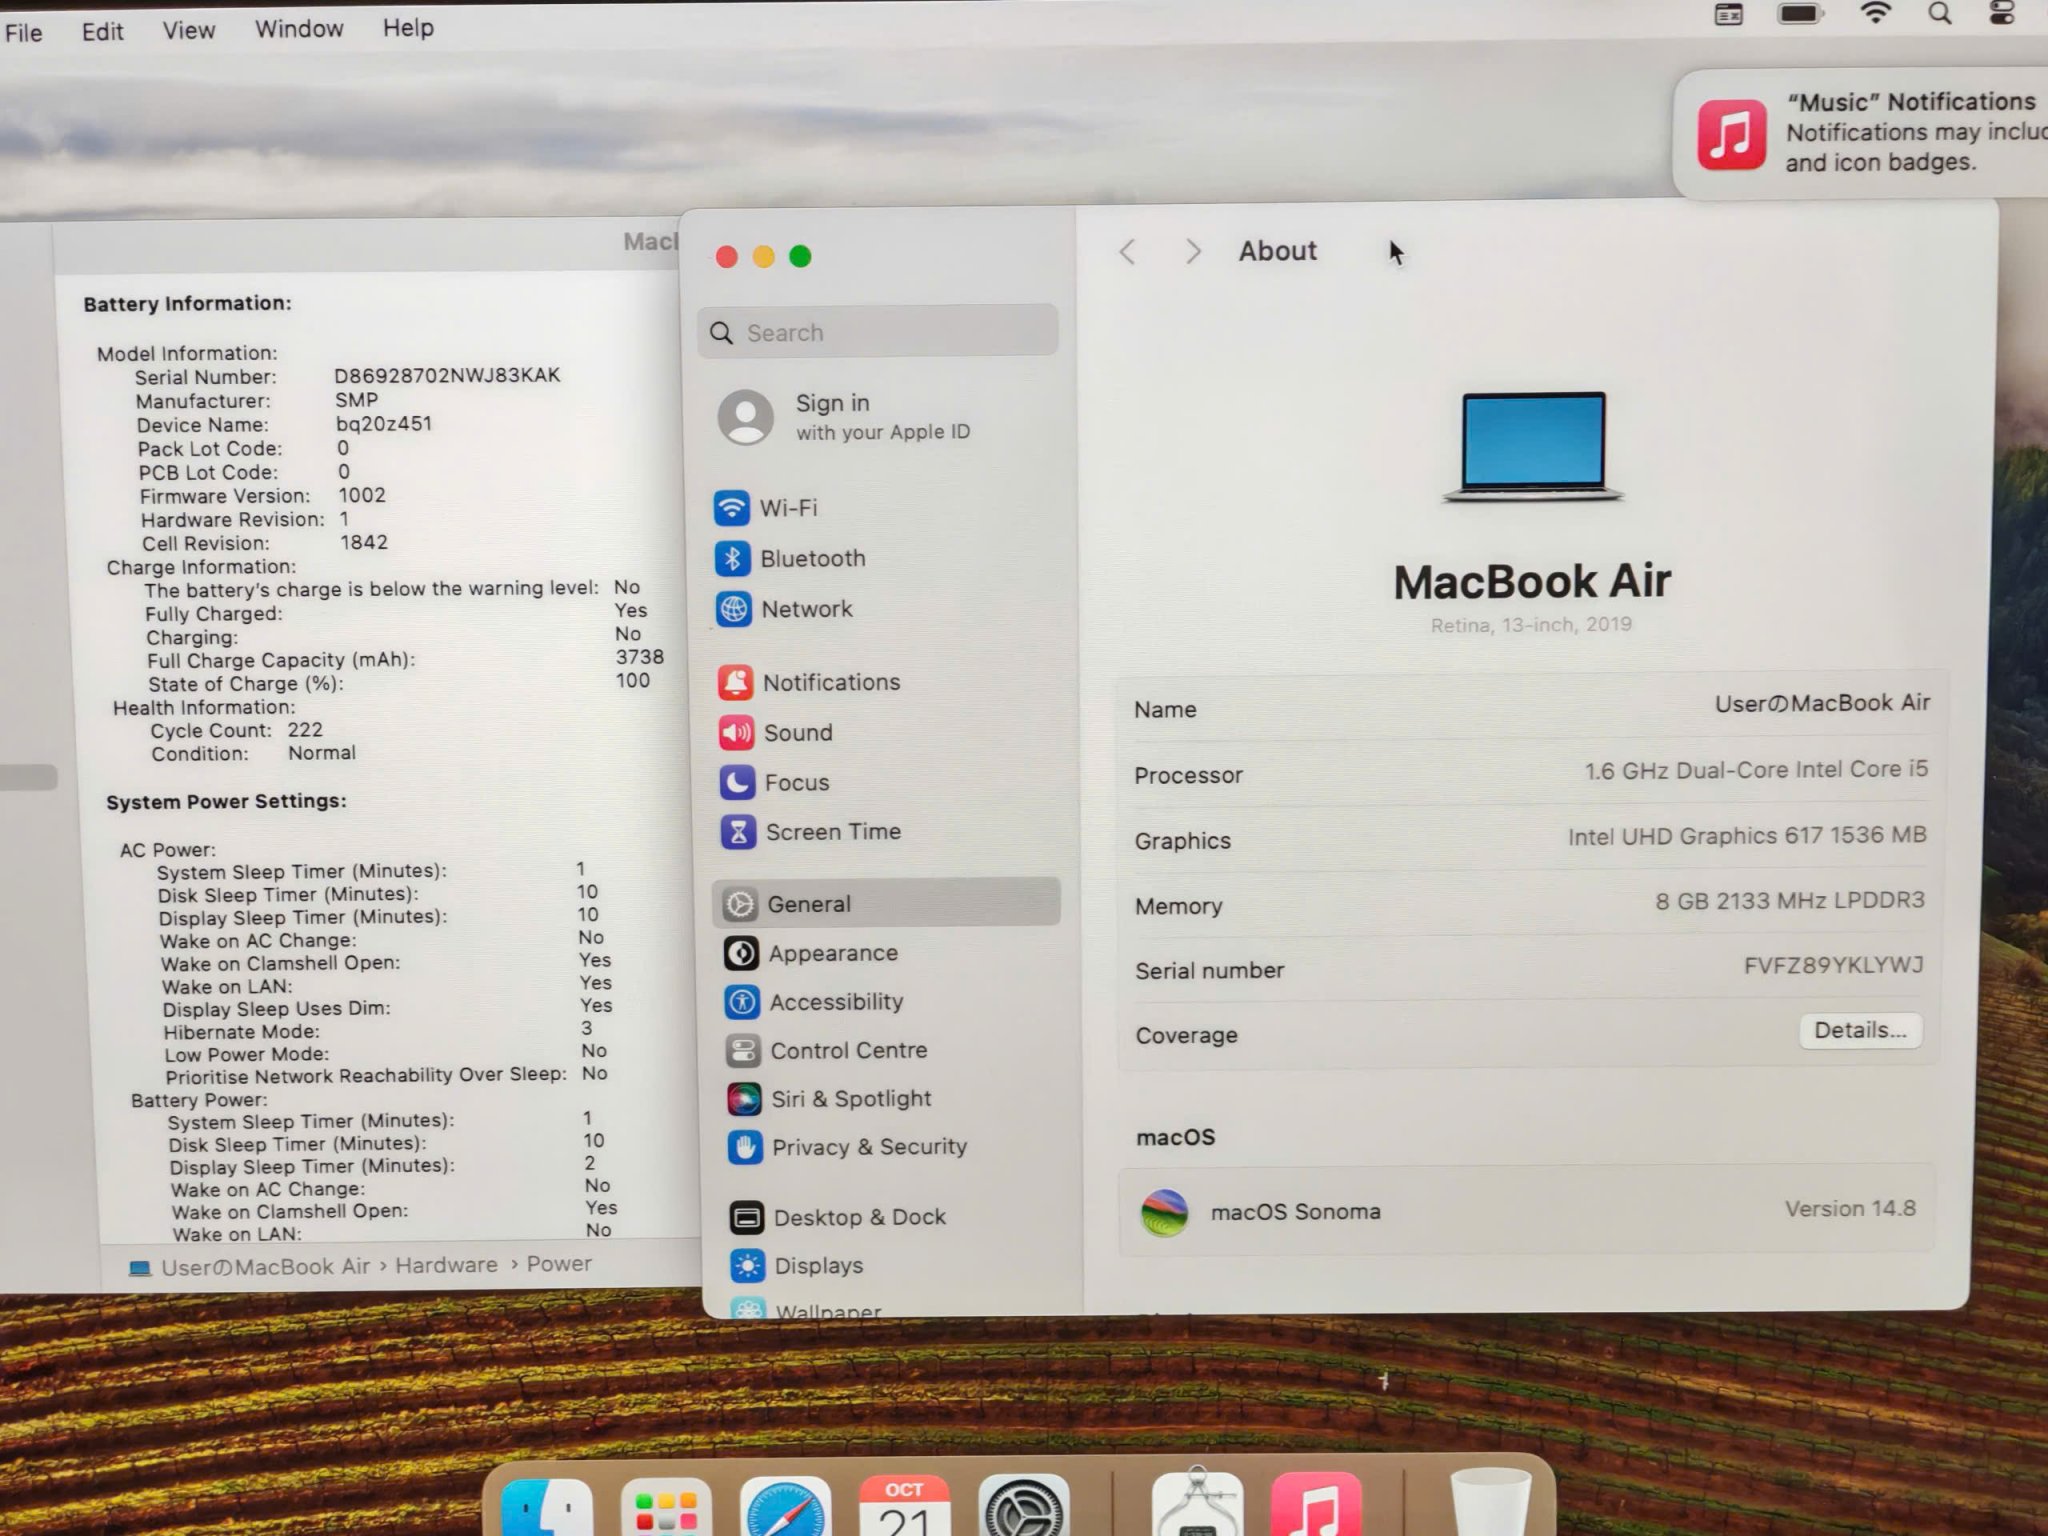Open Screen Time settings
The image size is (2048, 1536).
[832, 832]
